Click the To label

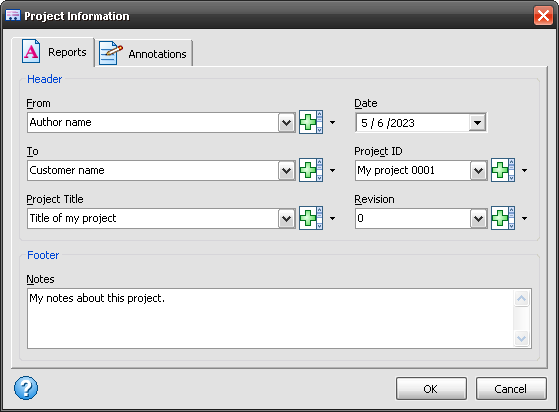pos(32,151)
